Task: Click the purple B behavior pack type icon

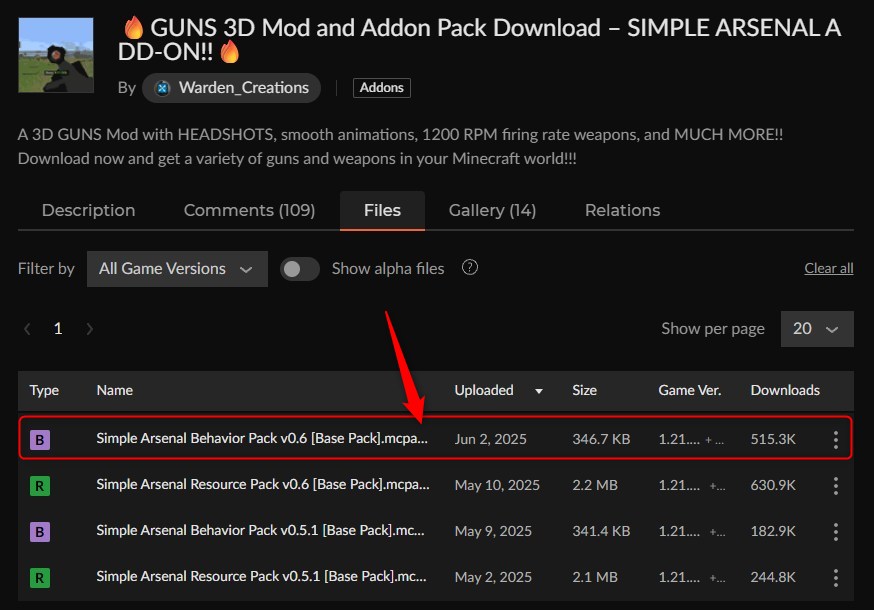Action: pyautogui.click(x=40, y=439)
